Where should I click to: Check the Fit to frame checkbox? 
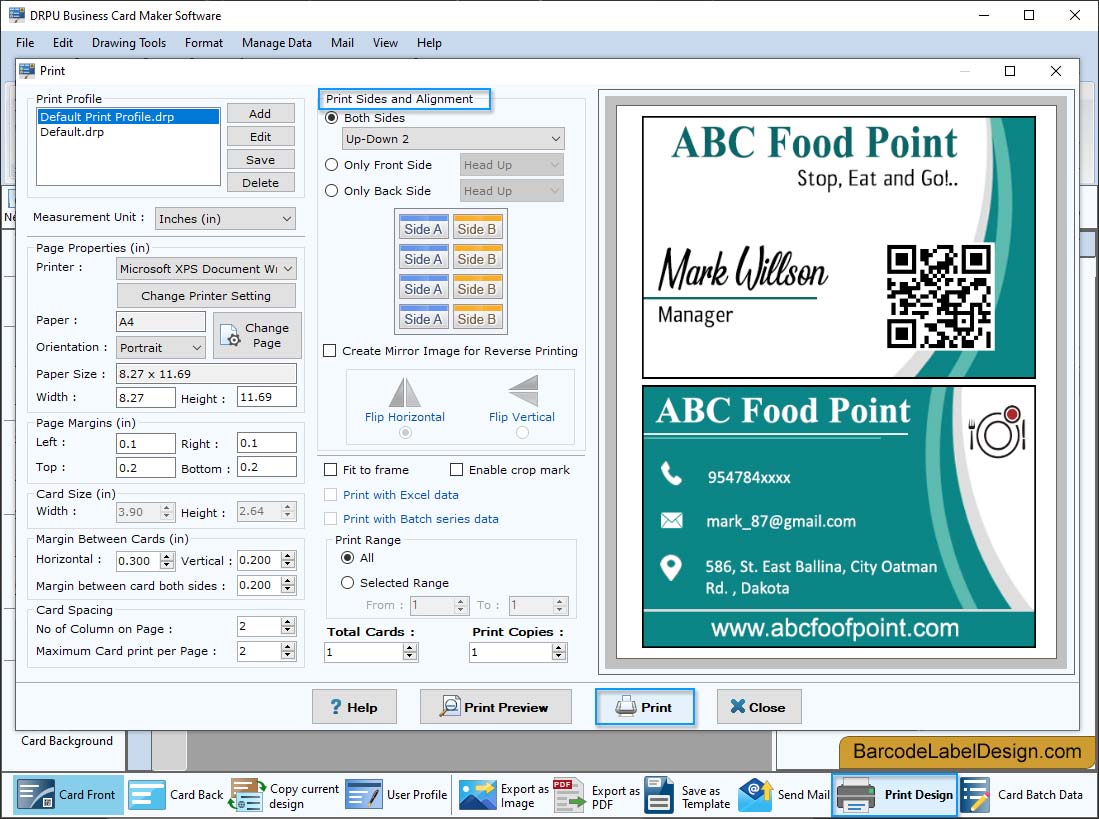click(330, 469)
